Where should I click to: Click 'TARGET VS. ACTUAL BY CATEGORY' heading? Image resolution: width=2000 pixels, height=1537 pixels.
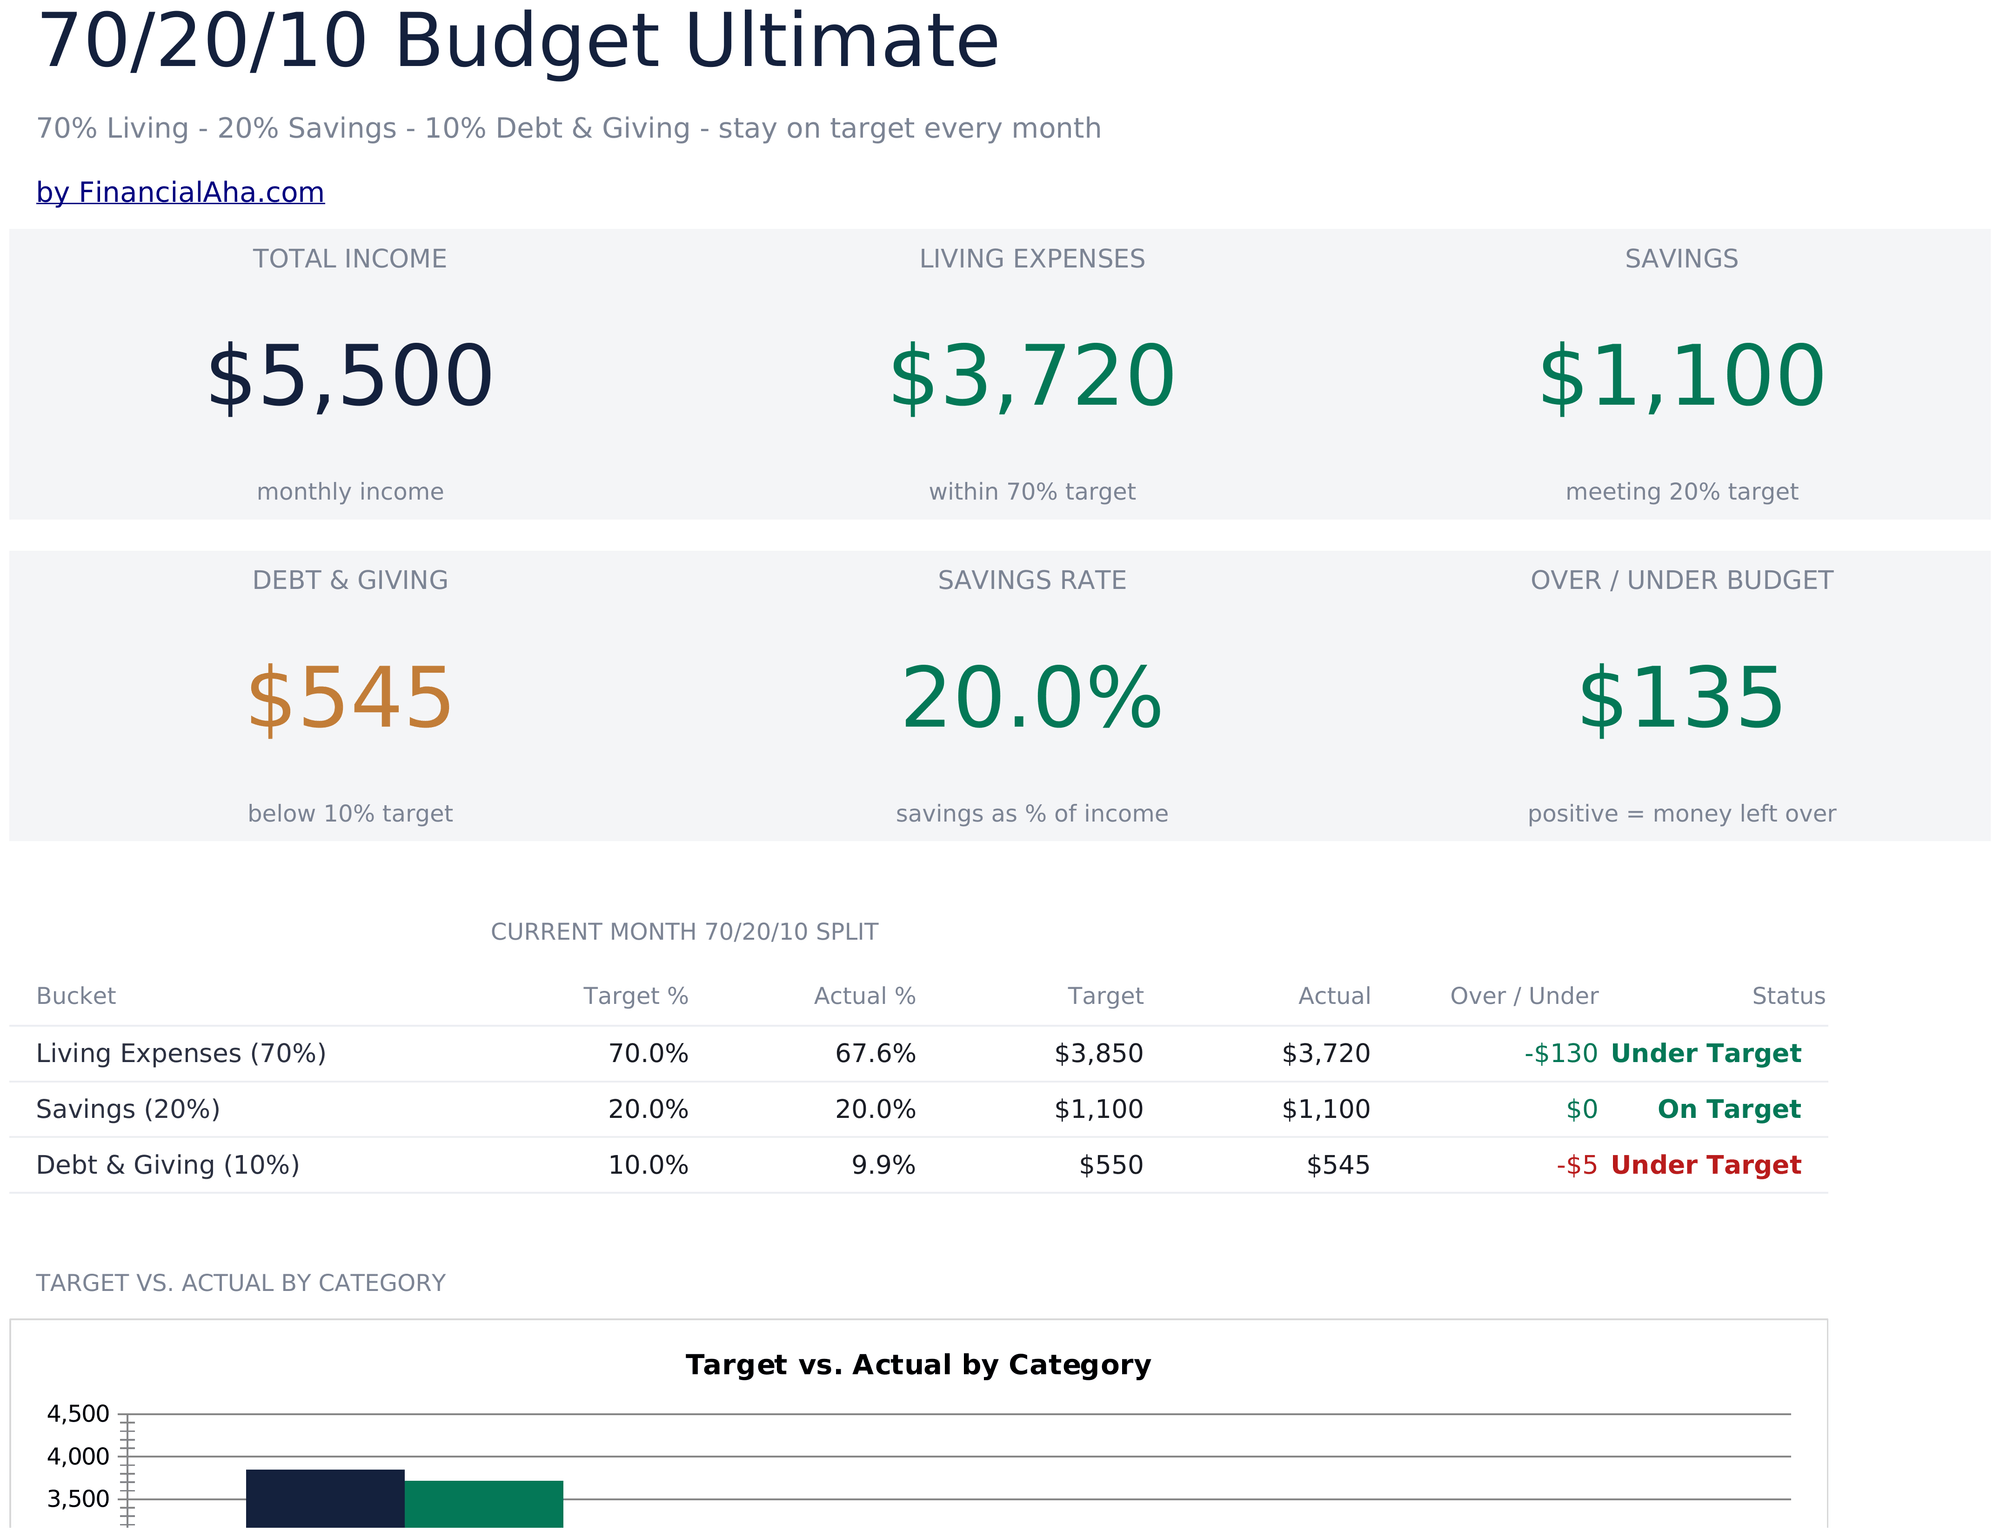pyautogui.click(x=241, y=1283)
